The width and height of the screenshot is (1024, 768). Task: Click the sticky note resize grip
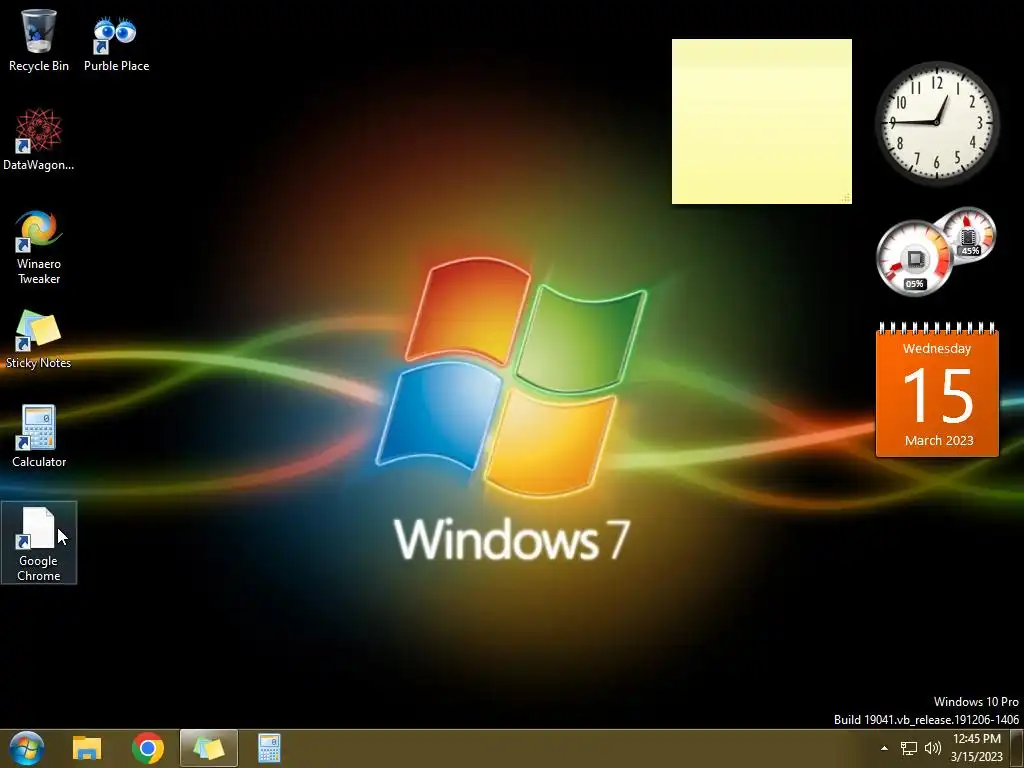point(846,198)
